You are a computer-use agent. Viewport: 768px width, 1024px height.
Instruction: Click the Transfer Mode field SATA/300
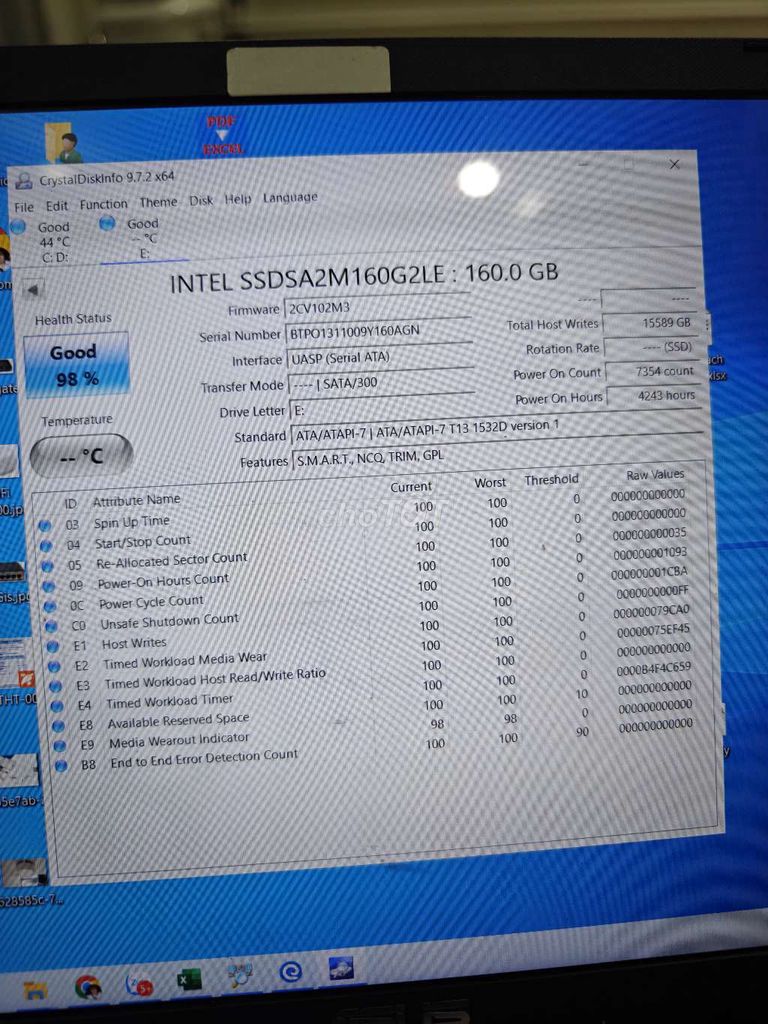click(381, 382)
